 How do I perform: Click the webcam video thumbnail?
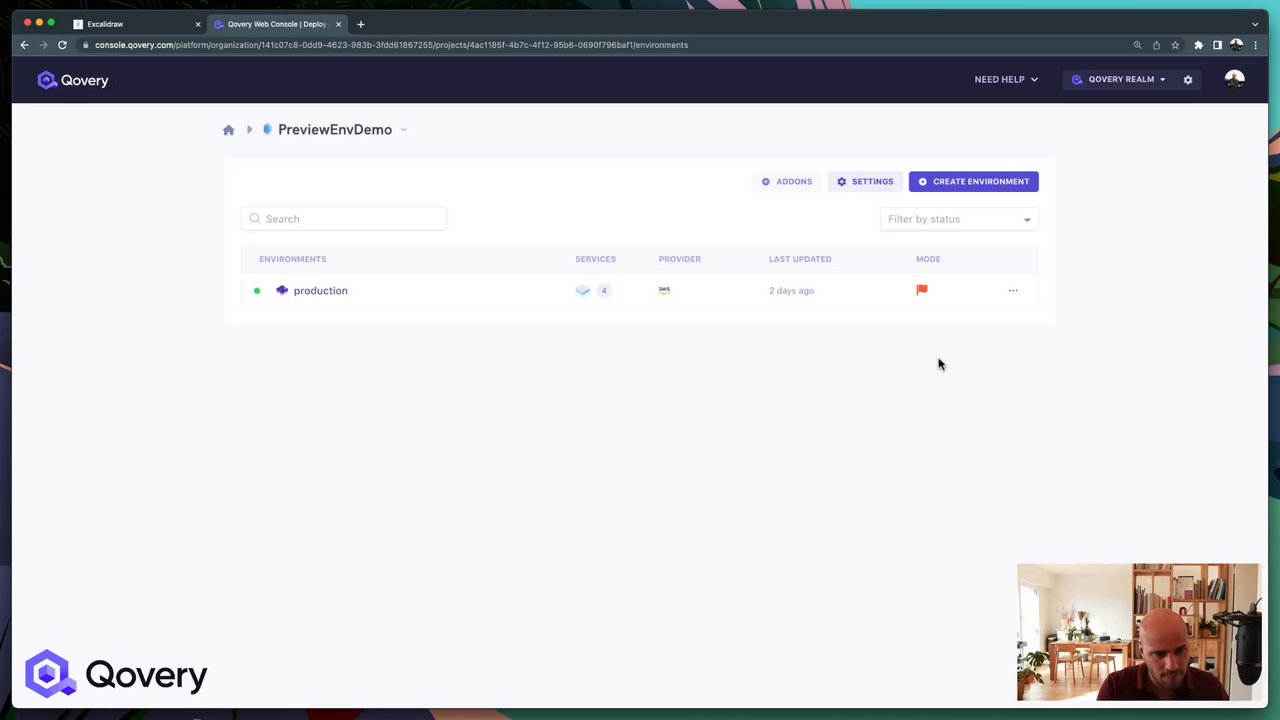[x=1138, y=632]
